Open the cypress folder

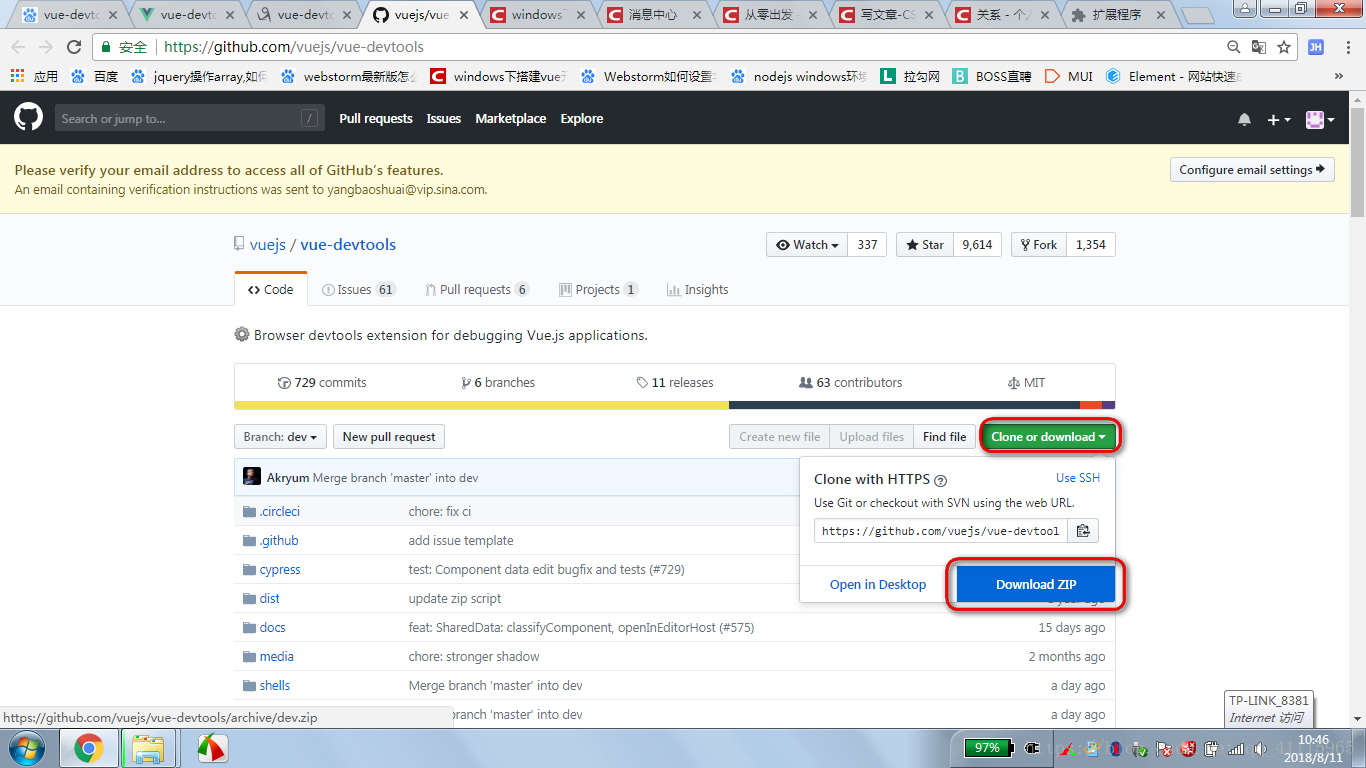click(280, 569)
